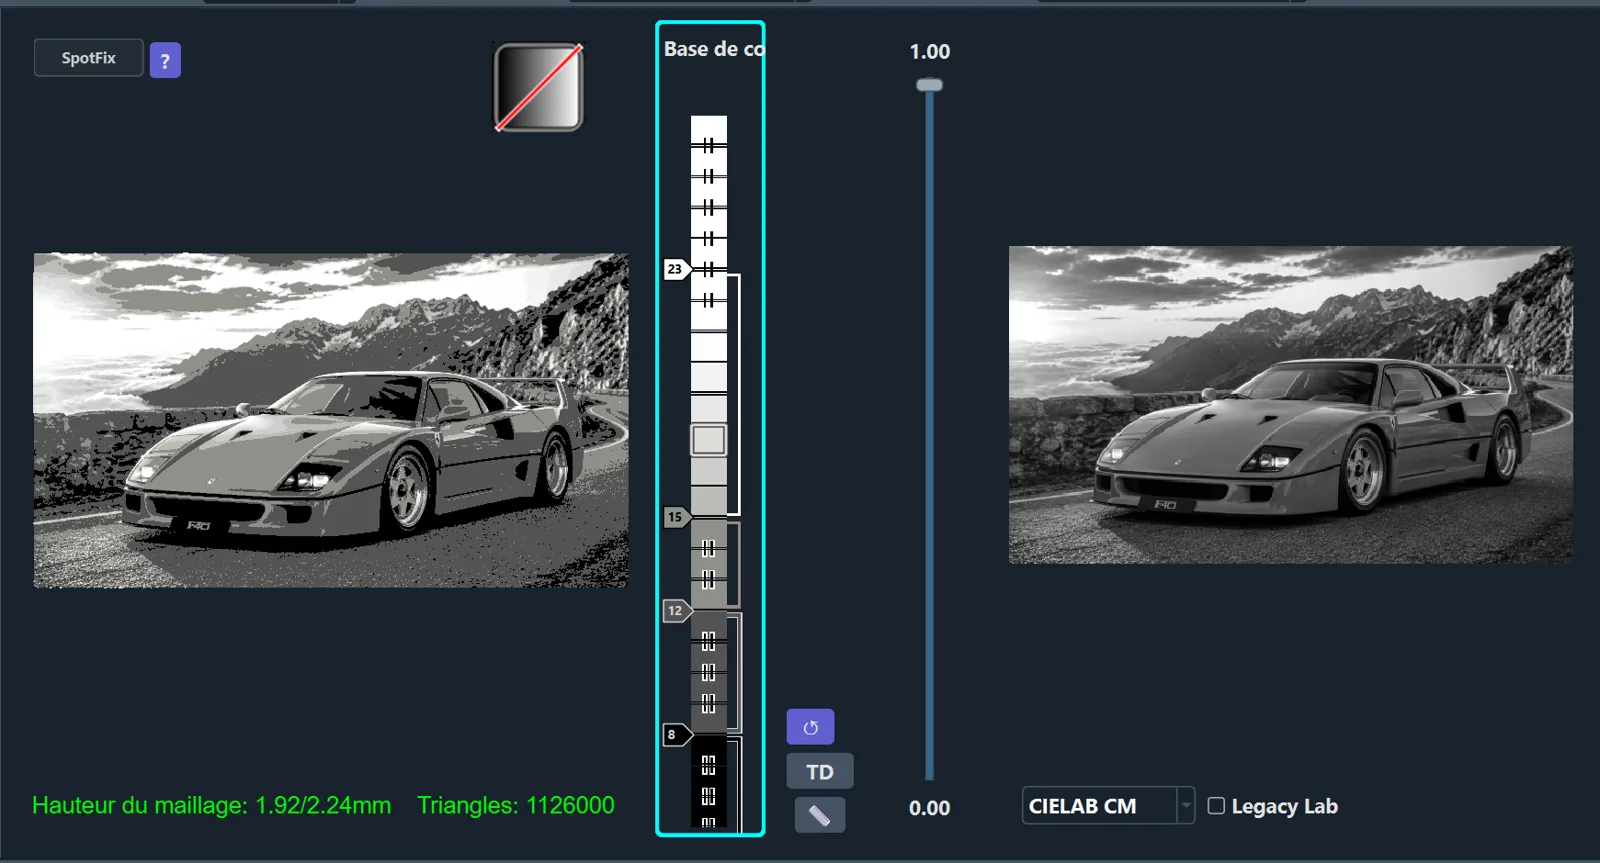Open the purple question mark help button
Image resolution: width=1600 pixels, height=863 pixels.
(x=165, y=60)
